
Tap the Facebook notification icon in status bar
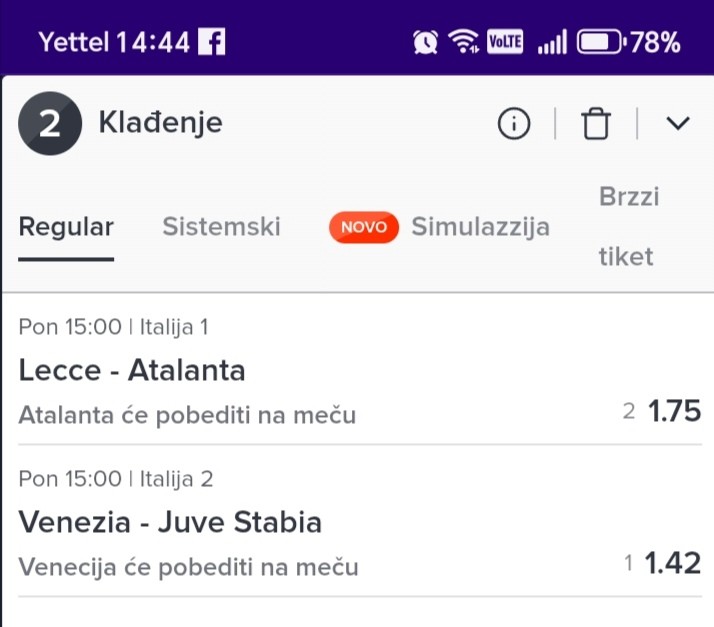211,42
